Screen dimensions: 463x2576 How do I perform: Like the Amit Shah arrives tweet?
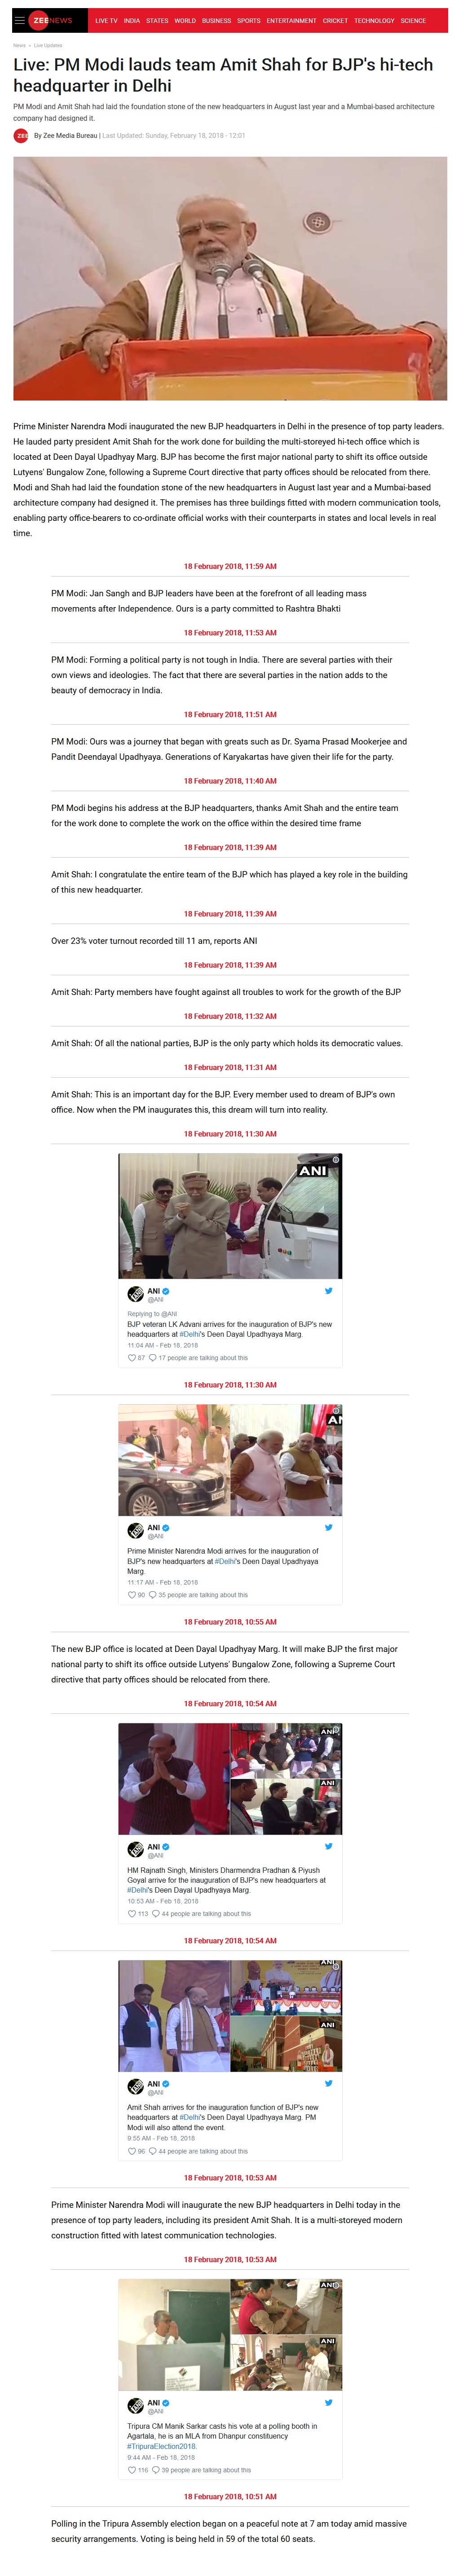coord(131,2151)
